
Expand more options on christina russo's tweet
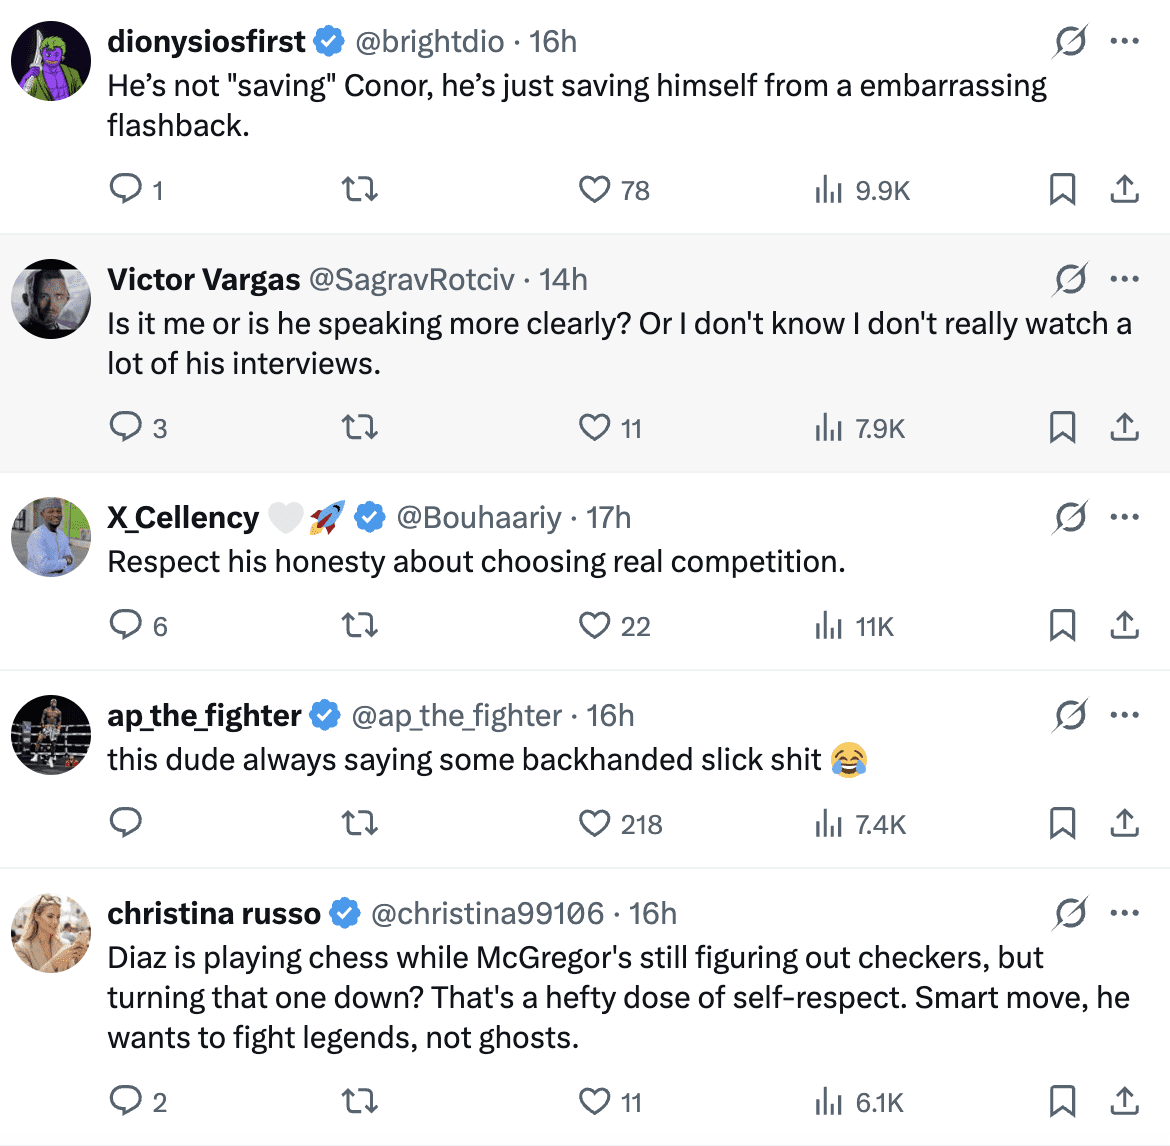pyautogui.click(x=1125, y=913)
